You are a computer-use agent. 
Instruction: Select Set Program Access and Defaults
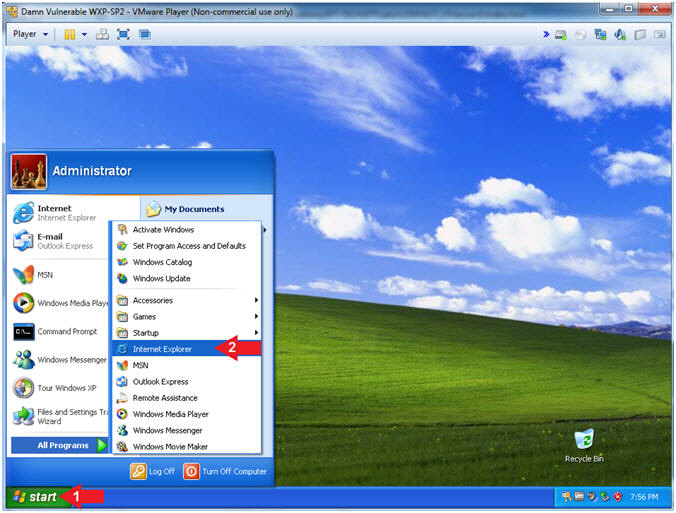[x=187, y=246]
